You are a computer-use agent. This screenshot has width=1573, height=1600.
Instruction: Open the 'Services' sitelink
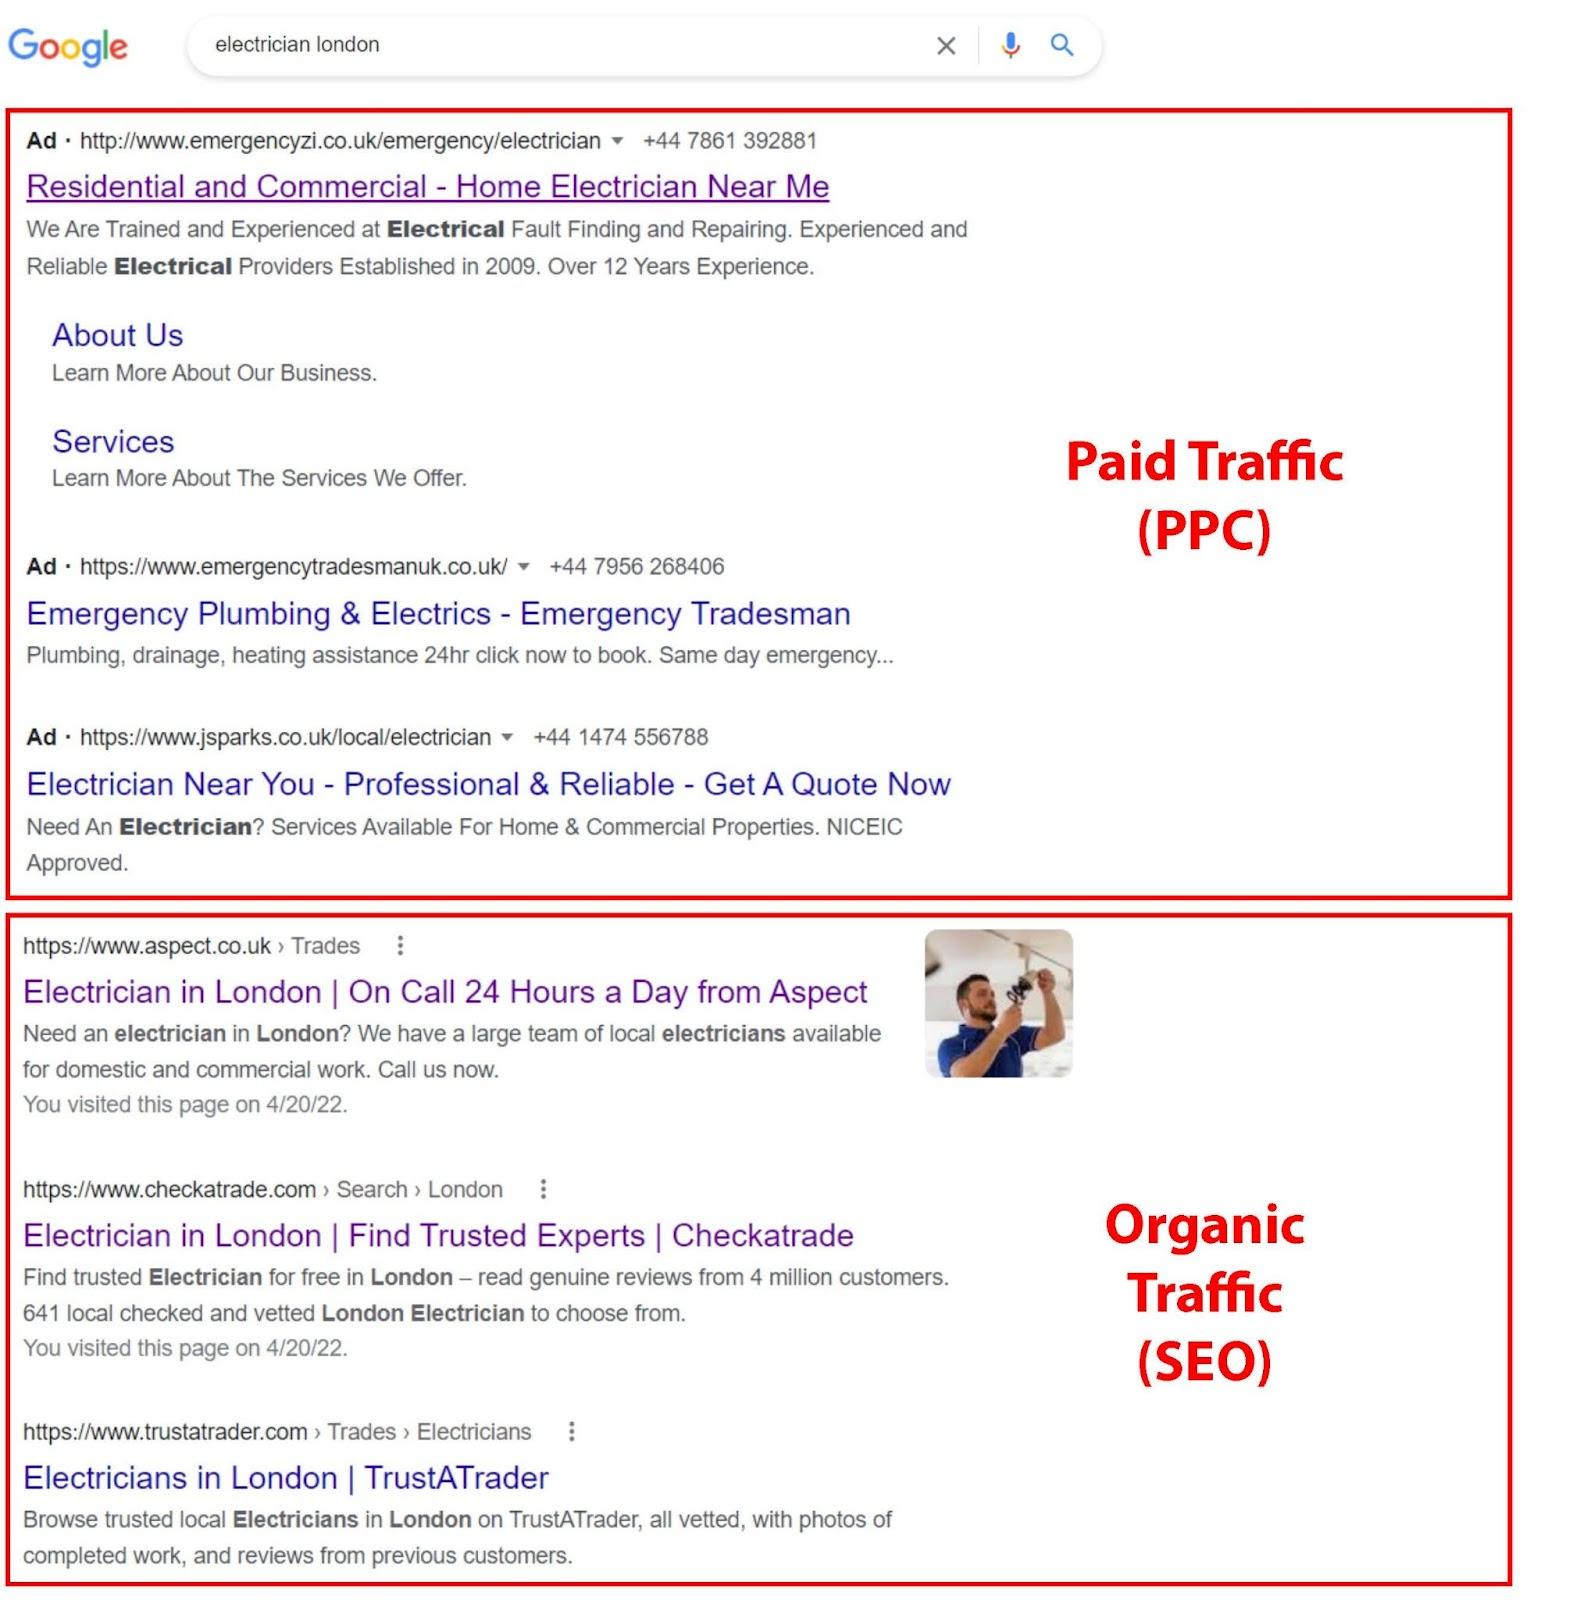click(x=113, y=441)
